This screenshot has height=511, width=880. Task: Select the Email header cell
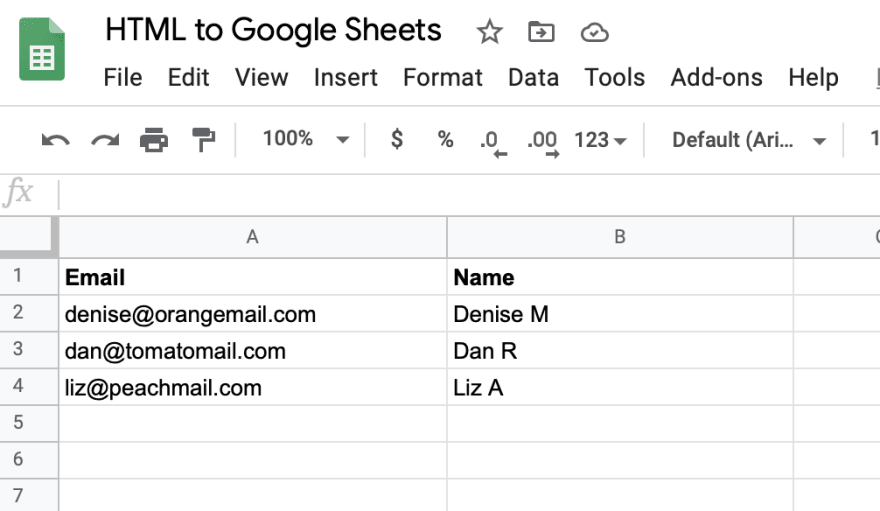253,277
